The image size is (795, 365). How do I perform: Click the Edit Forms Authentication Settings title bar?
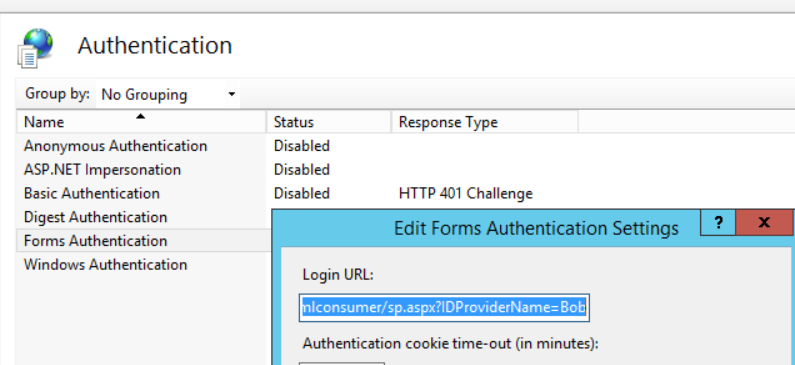click(x=536, y=228)
